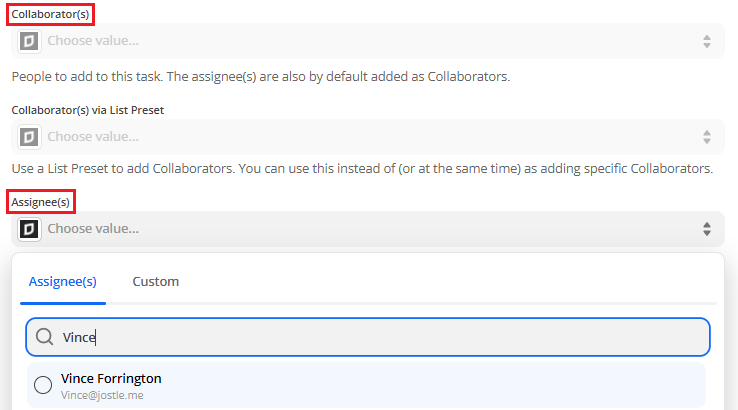
Task: Click the app icon in the Collaborator(s) field
Action: point(29,41)
